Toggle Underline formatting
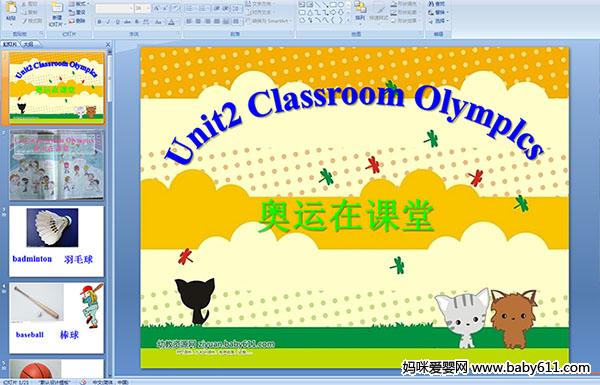The image size is (600, 385). click(117, 22)
